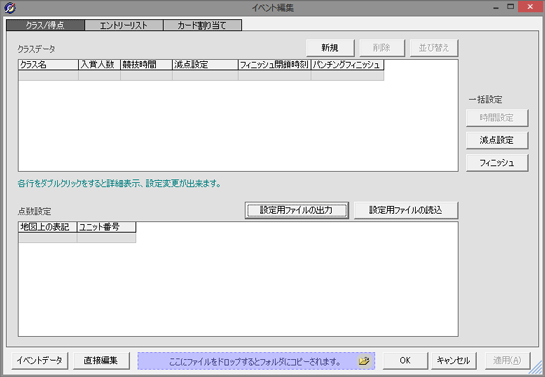Select the 減点設定 column header
This screenshot has width=545, height=377.
(x=205, y=65)
